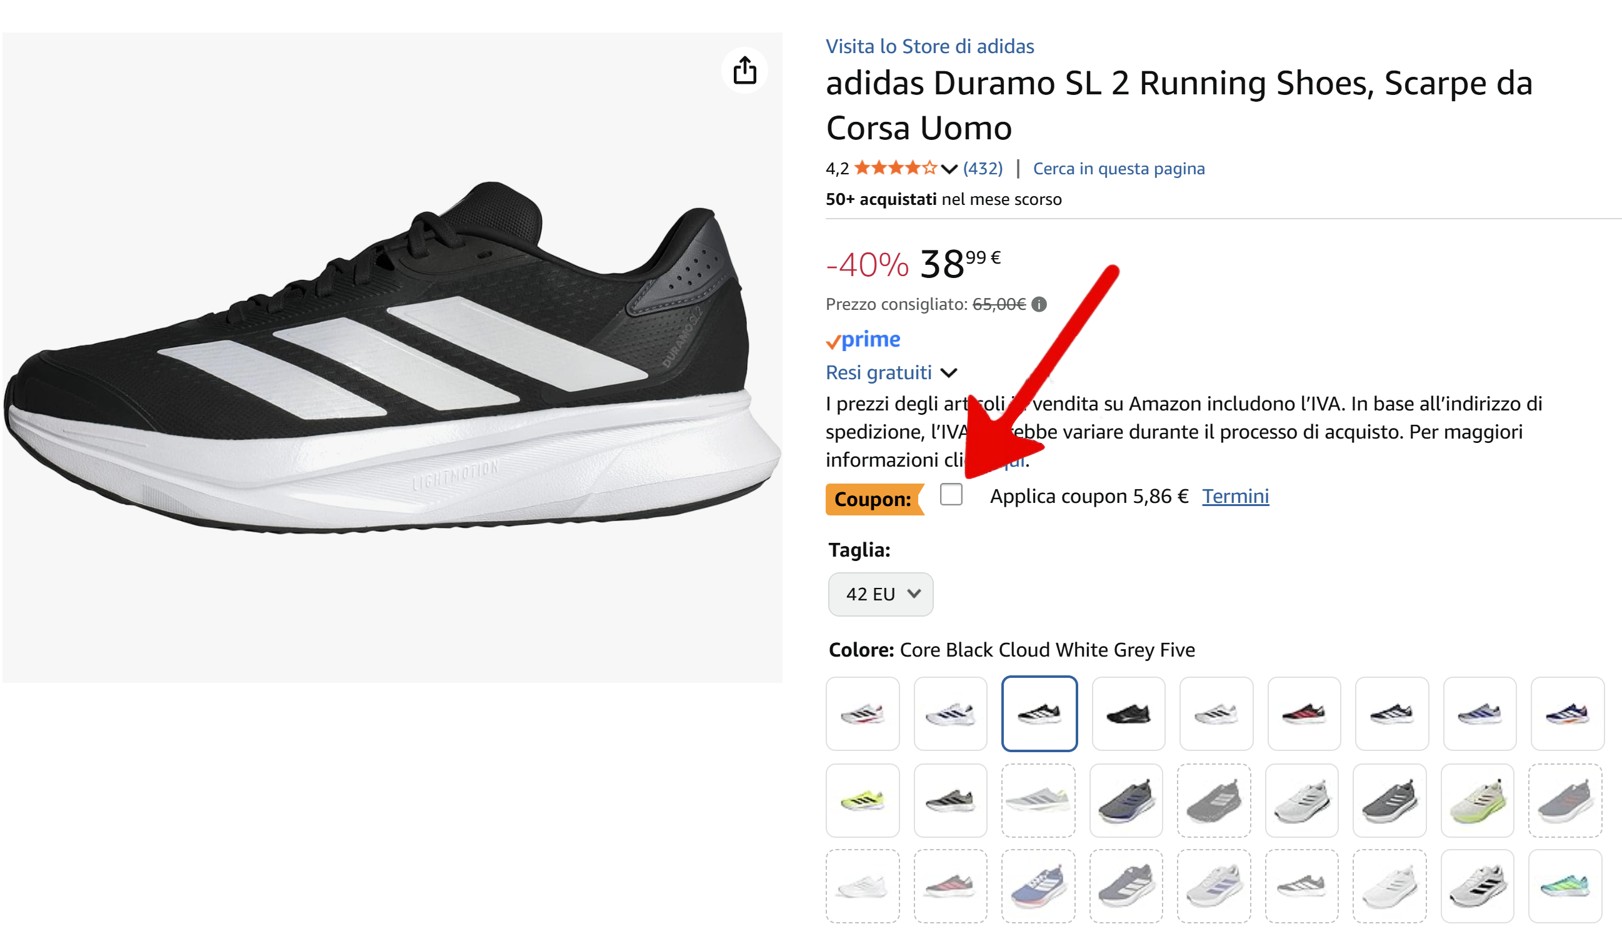Image resolution: width=1622 pixels, height=929 pixels.
Task: Select the all-black shoe color variant
Action: 1127,713
